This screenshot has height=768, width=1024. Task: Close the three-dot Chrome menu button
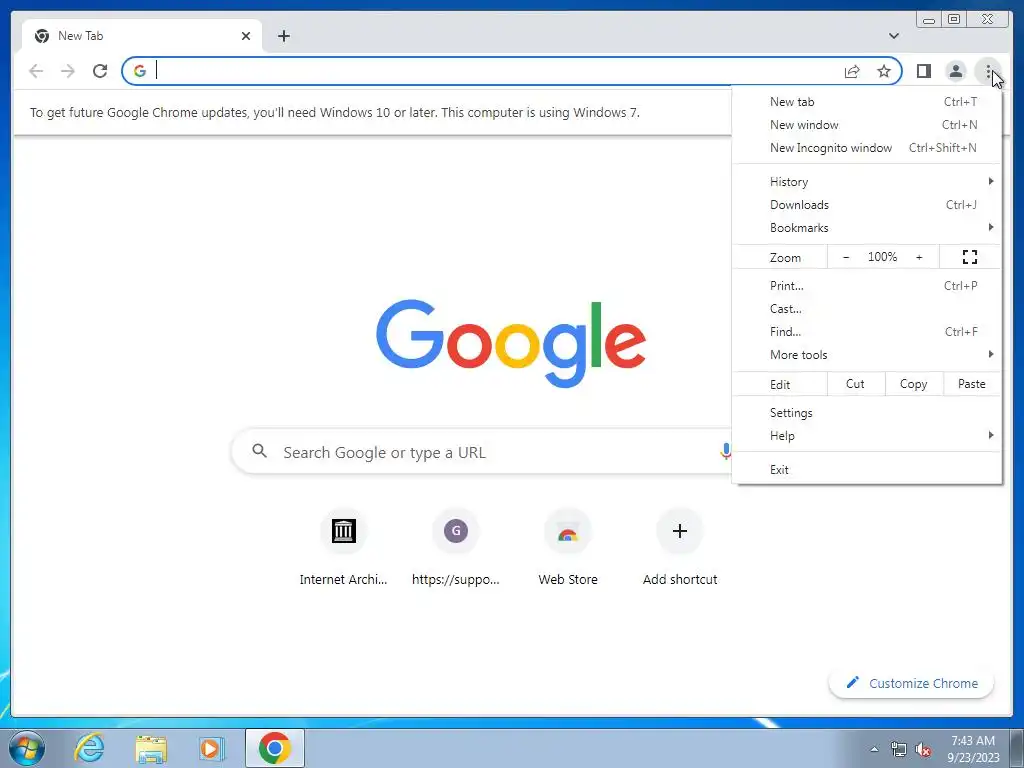[x=988, y=71]
